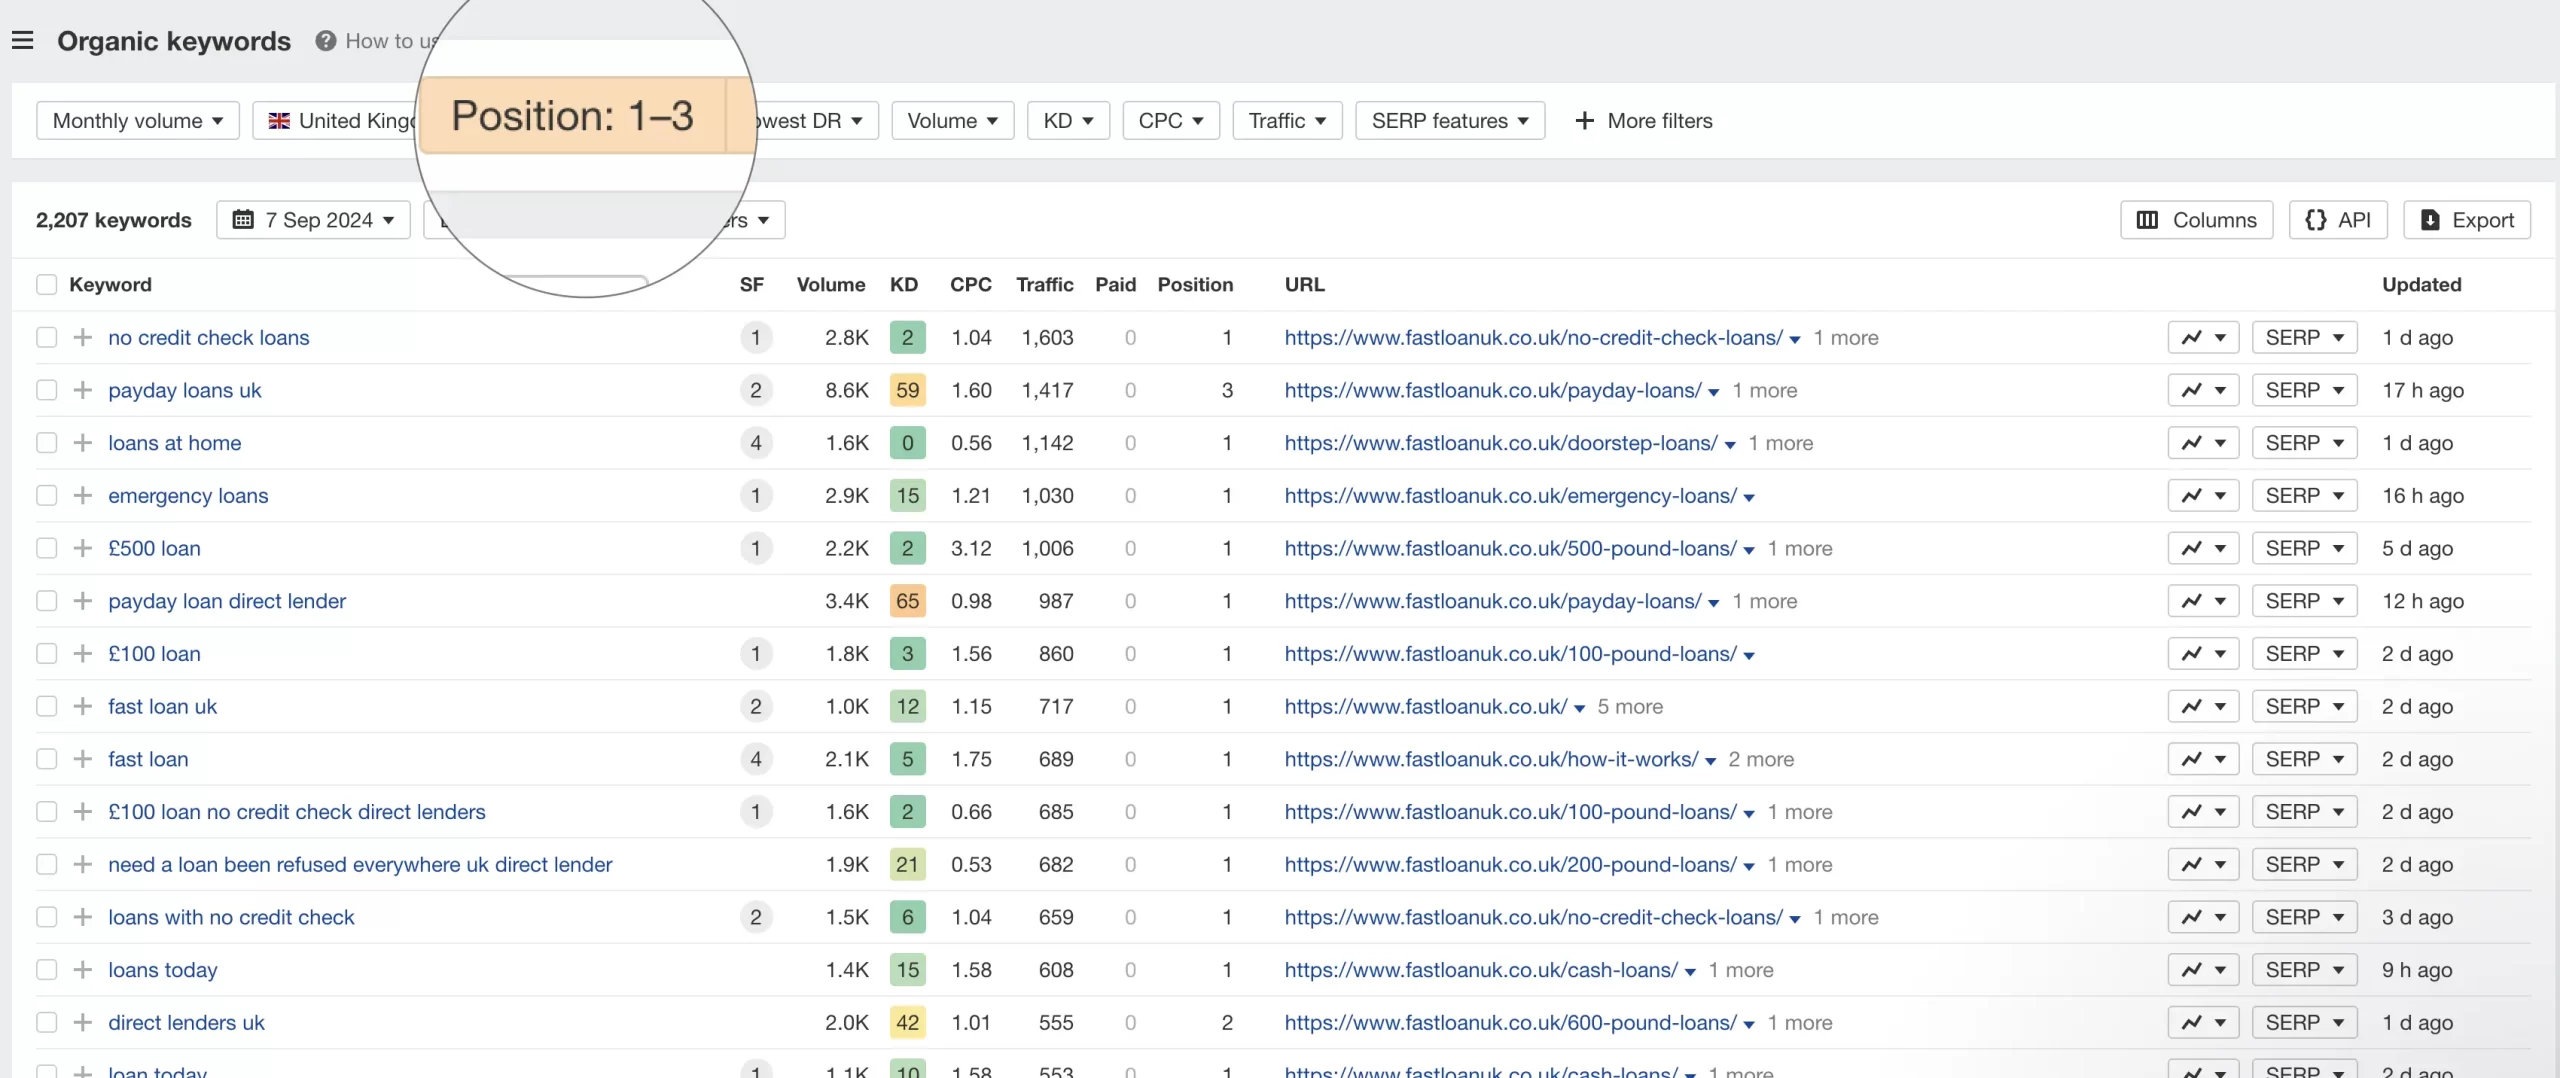Click the calendar icon on 7 Sep 2024
Image resolution: width=2560 pixels, height=1078 pixels.
[243, 220]
